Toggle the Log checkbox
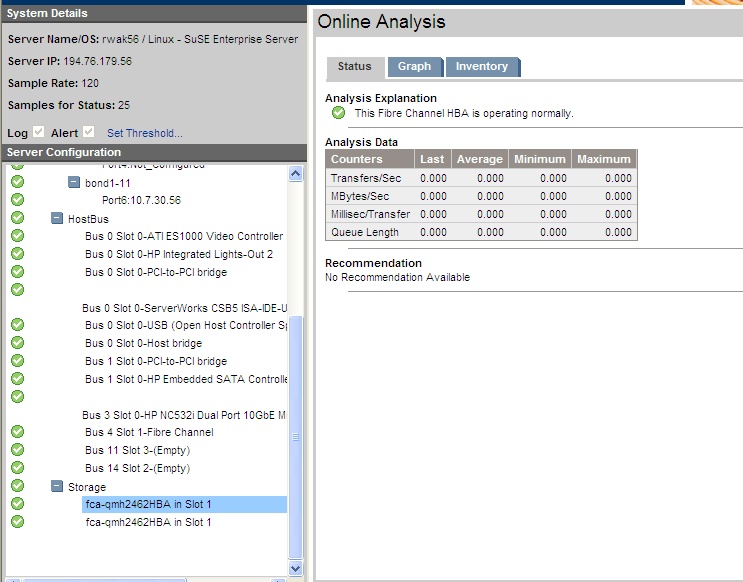The image size is (743, 582). 39,132
